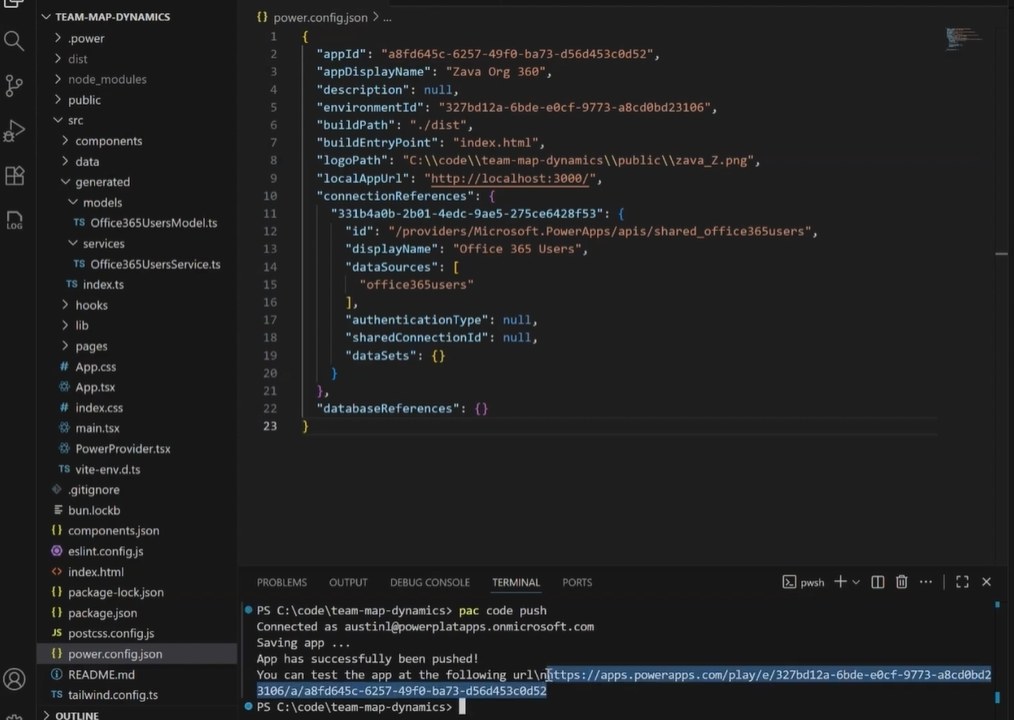Switch to the PROBLEMS tab
This screenshot has height=720, width=1014.
(282, 582)
